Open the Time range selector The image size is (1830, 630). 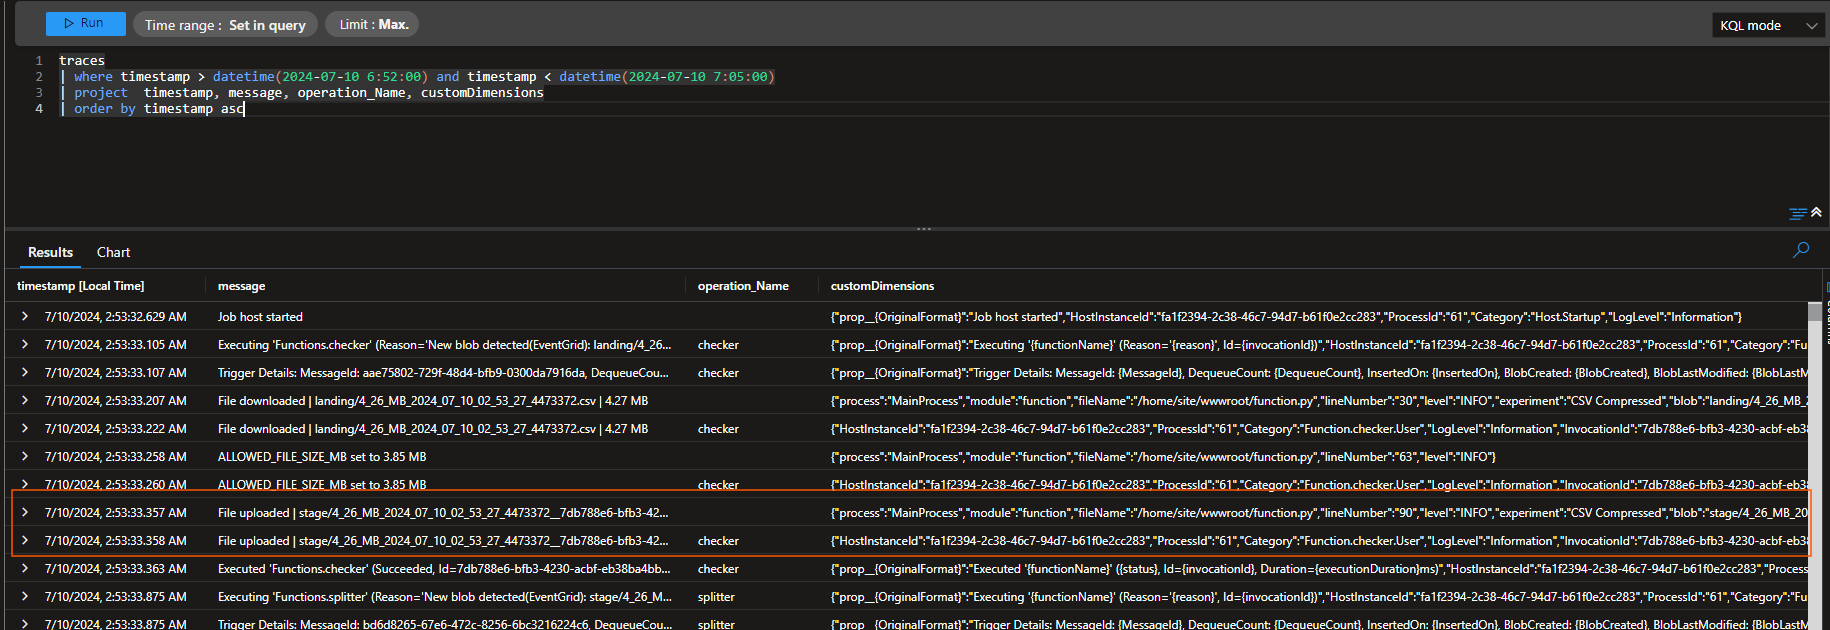click(x=225, y=25)
